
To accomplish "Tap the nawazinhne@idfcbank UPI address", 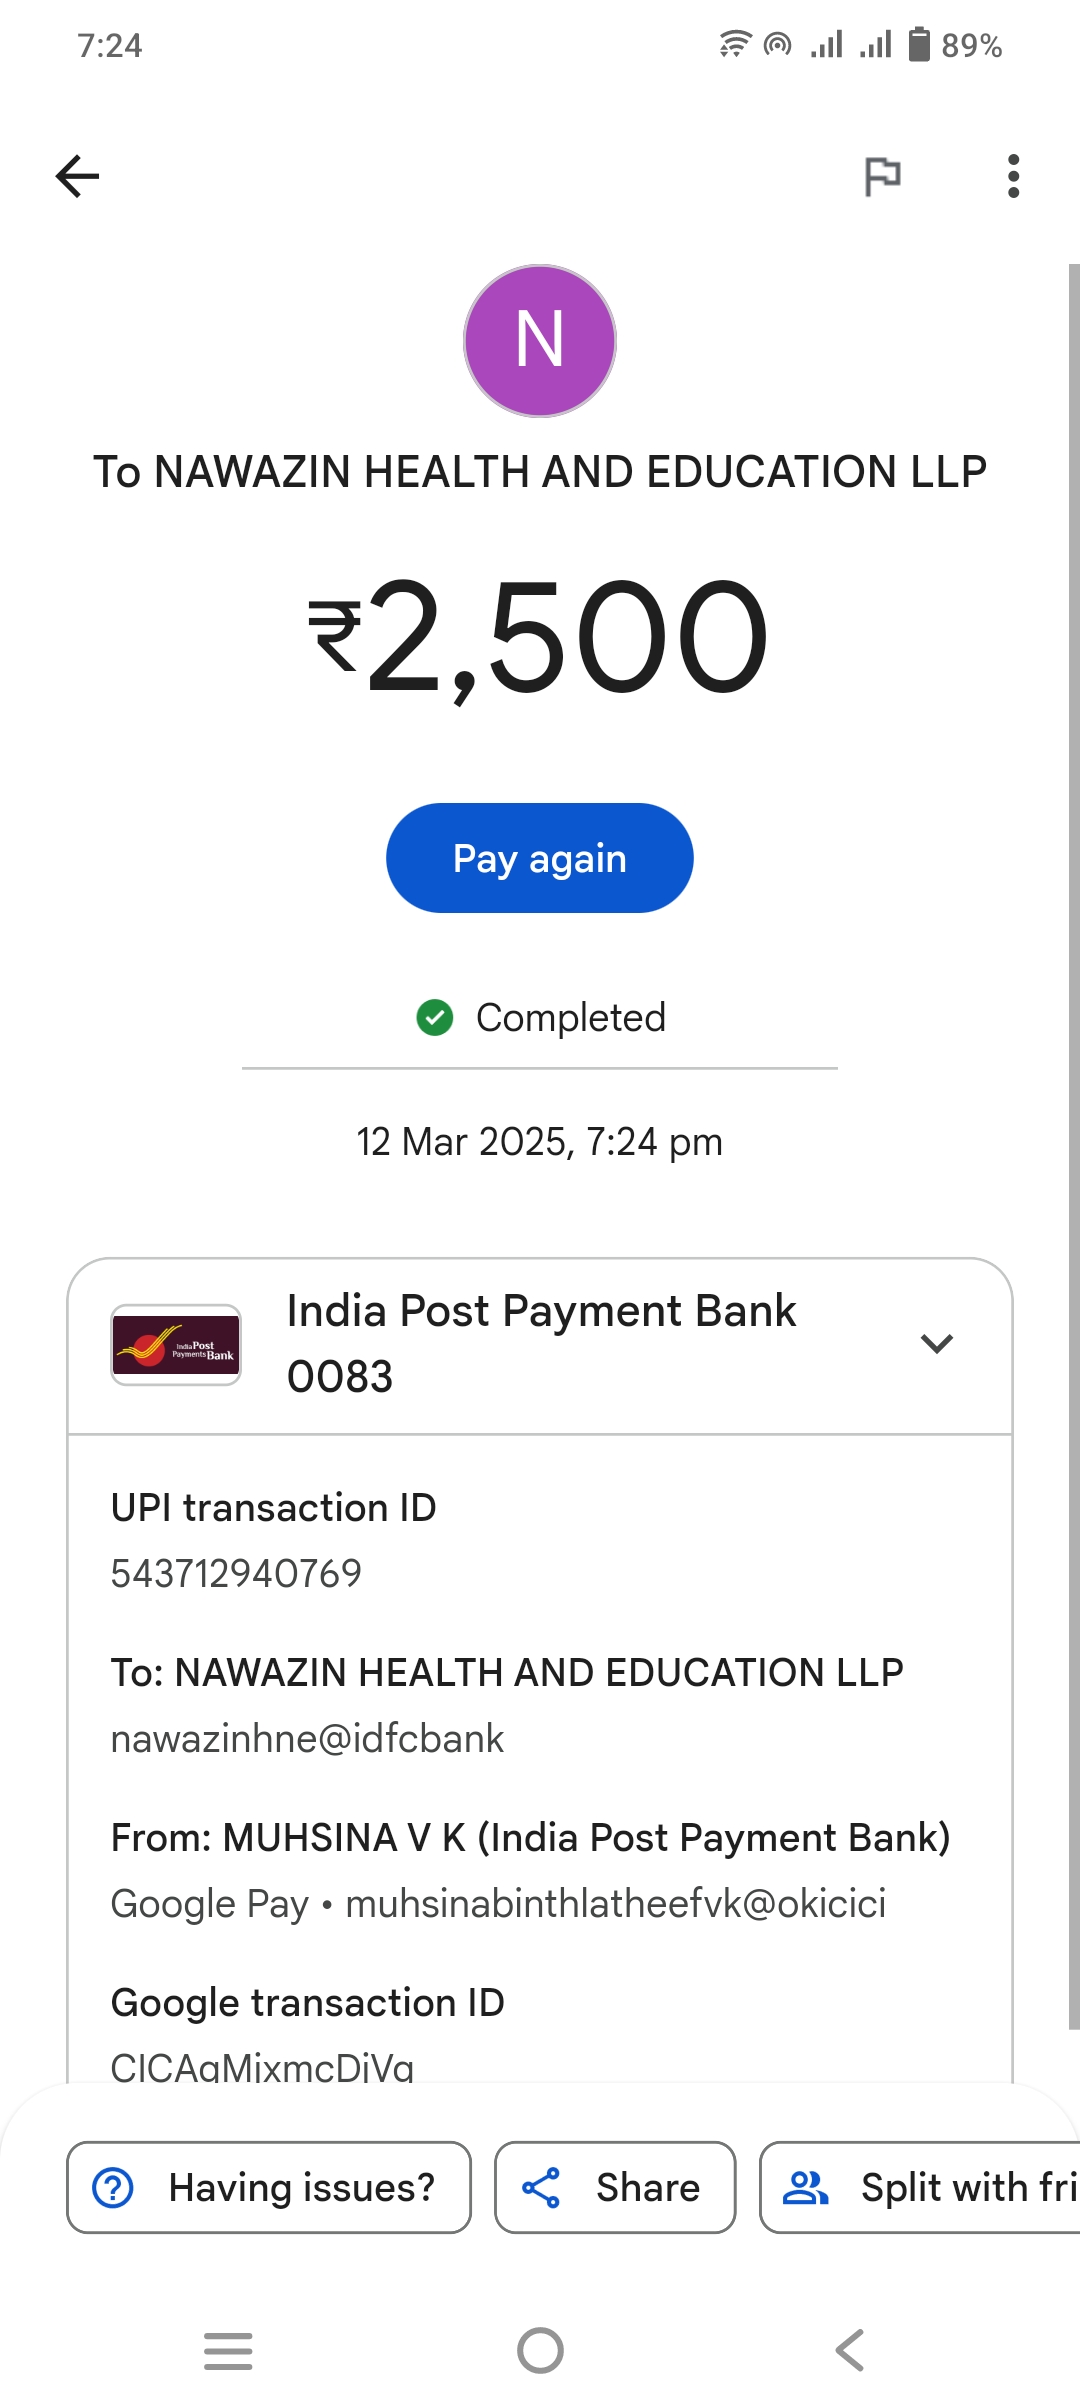I will click(x=307, y=1739).
